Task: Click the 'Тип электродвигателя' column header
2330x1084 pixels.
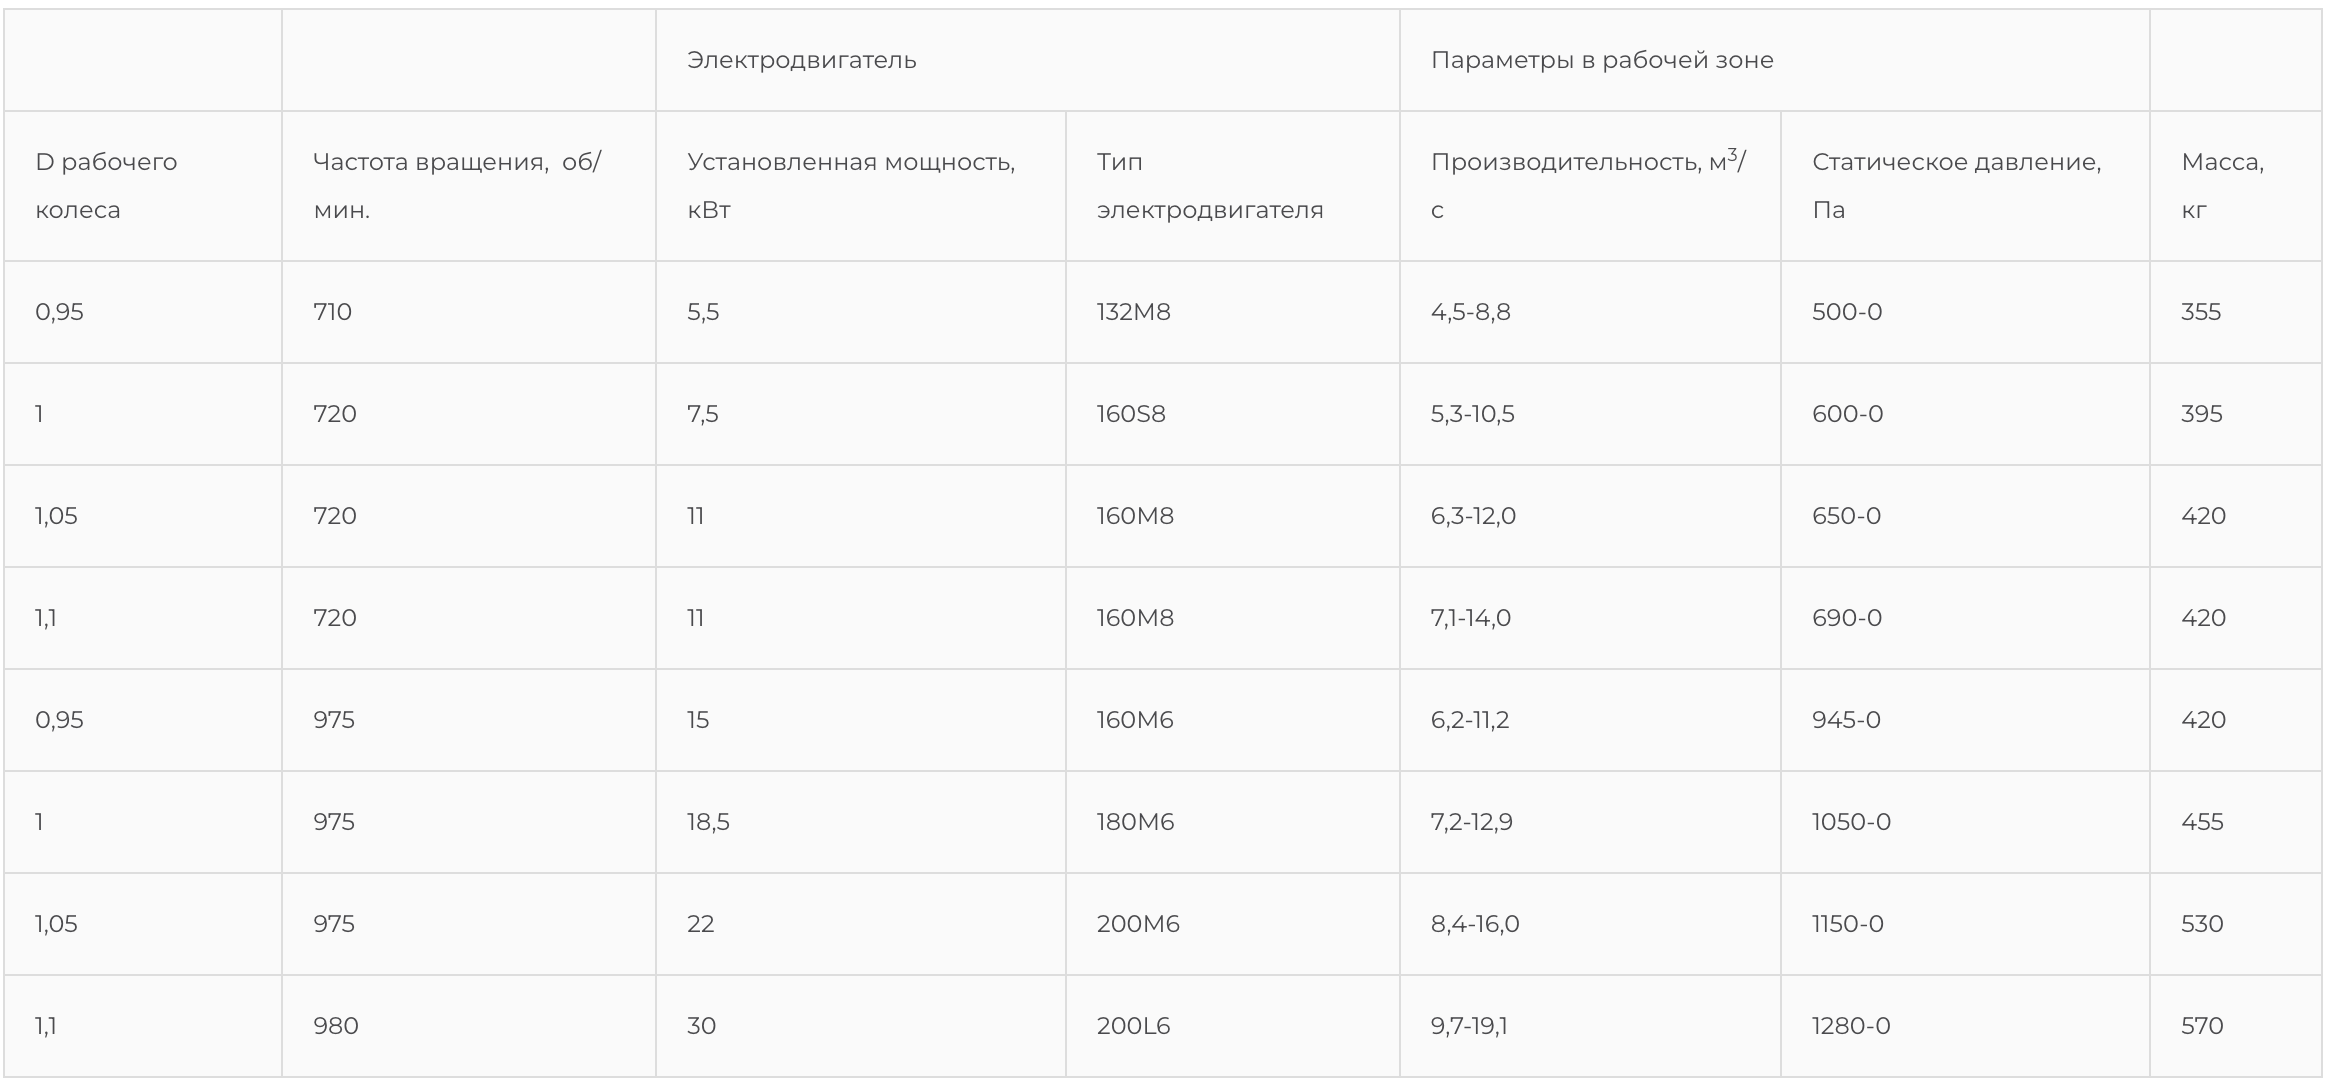Action: pos(1209,186)
